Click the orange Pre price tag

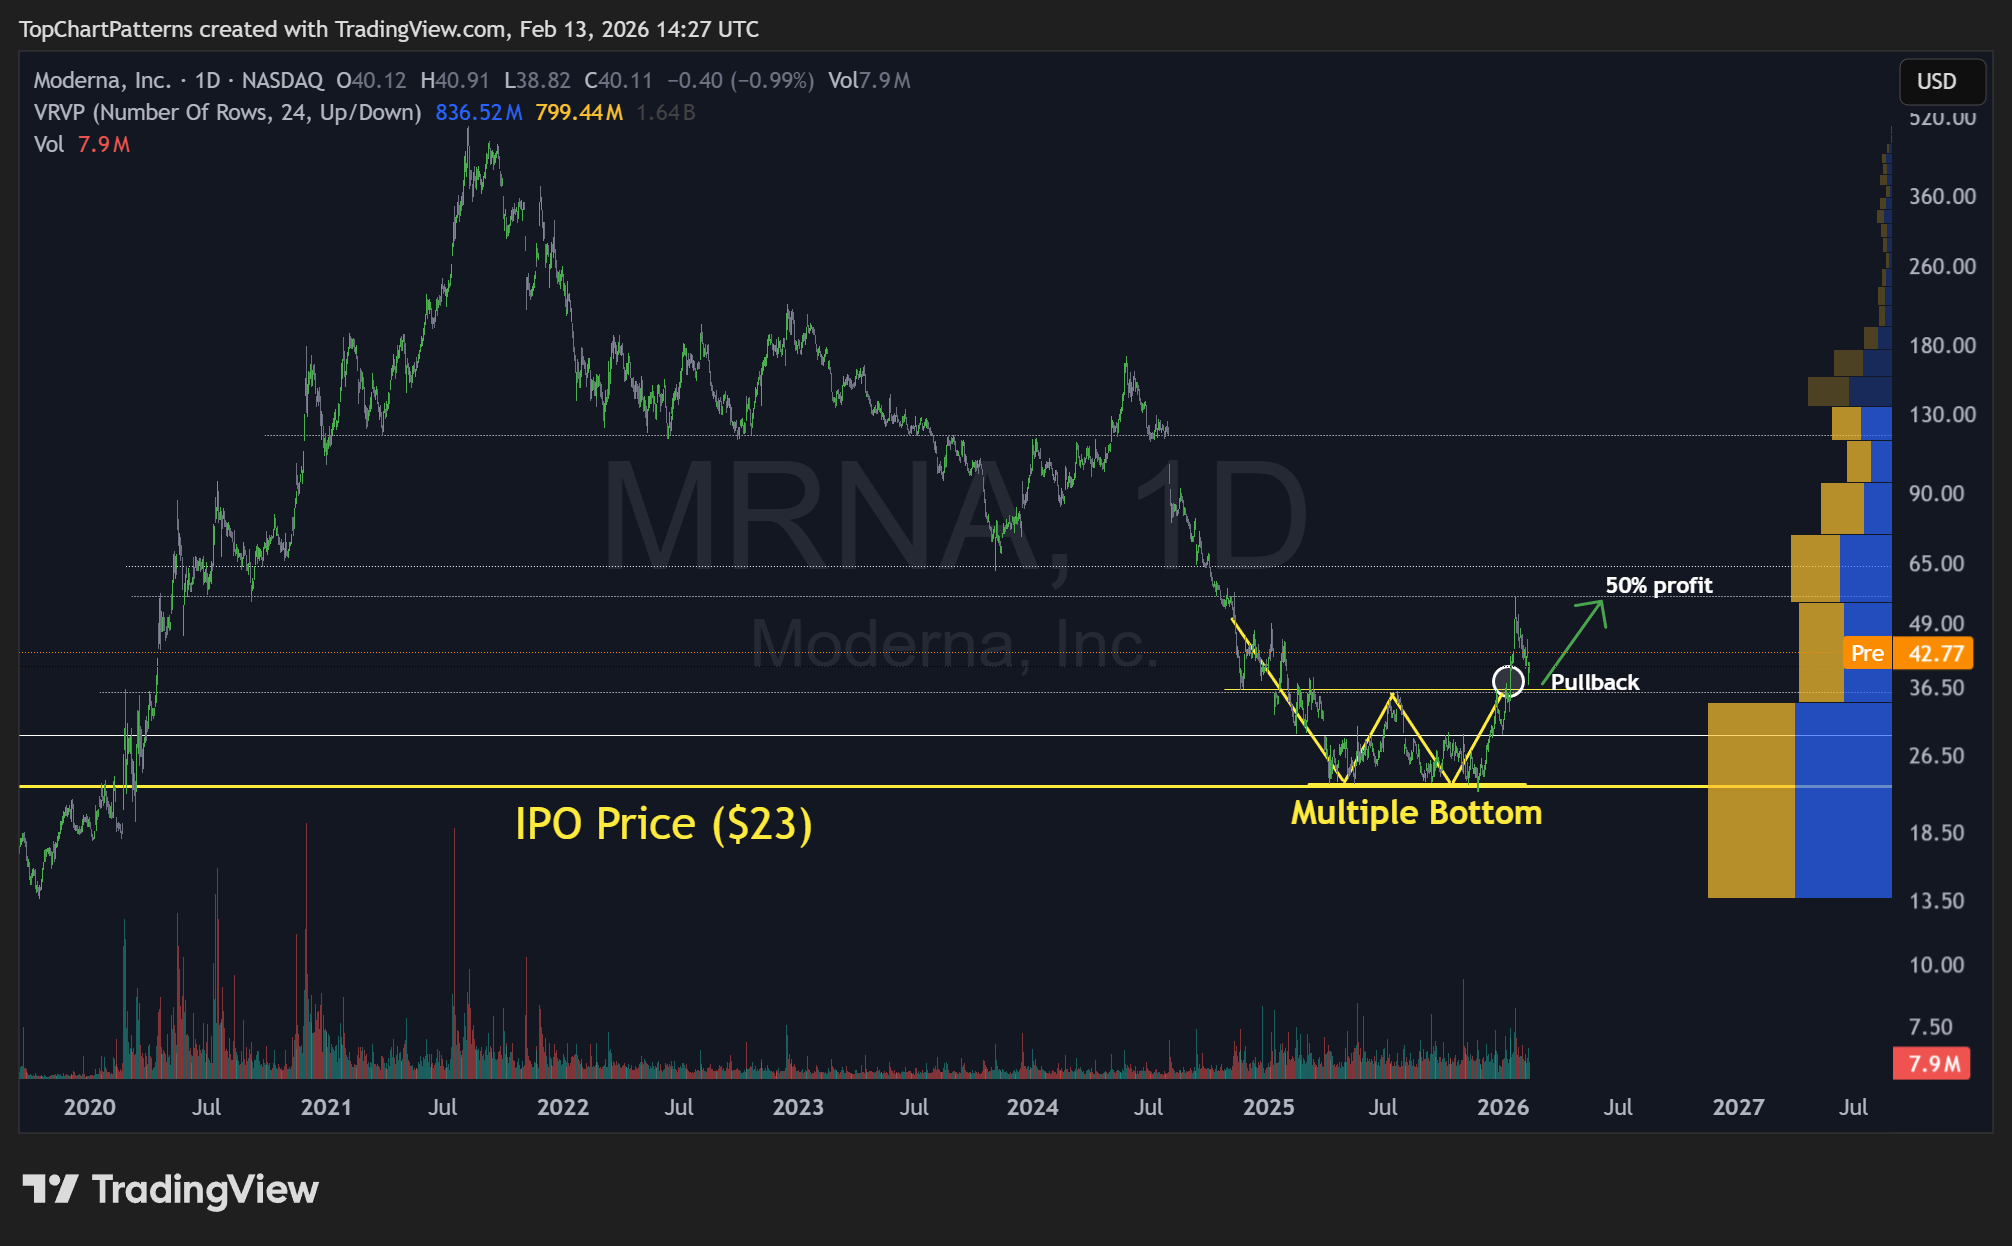[1866, 654]
